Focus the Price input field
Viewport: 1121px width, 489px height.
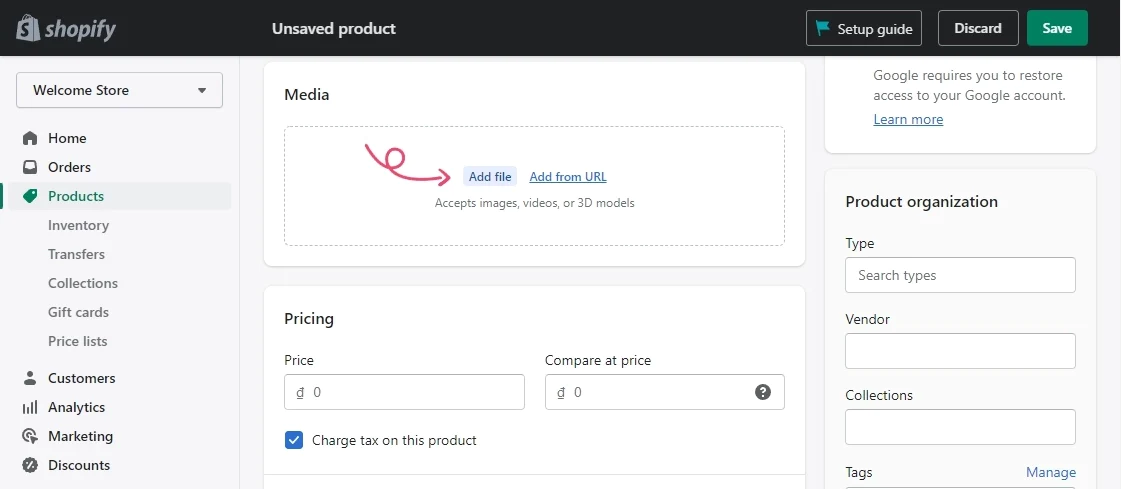pos(404,392)
